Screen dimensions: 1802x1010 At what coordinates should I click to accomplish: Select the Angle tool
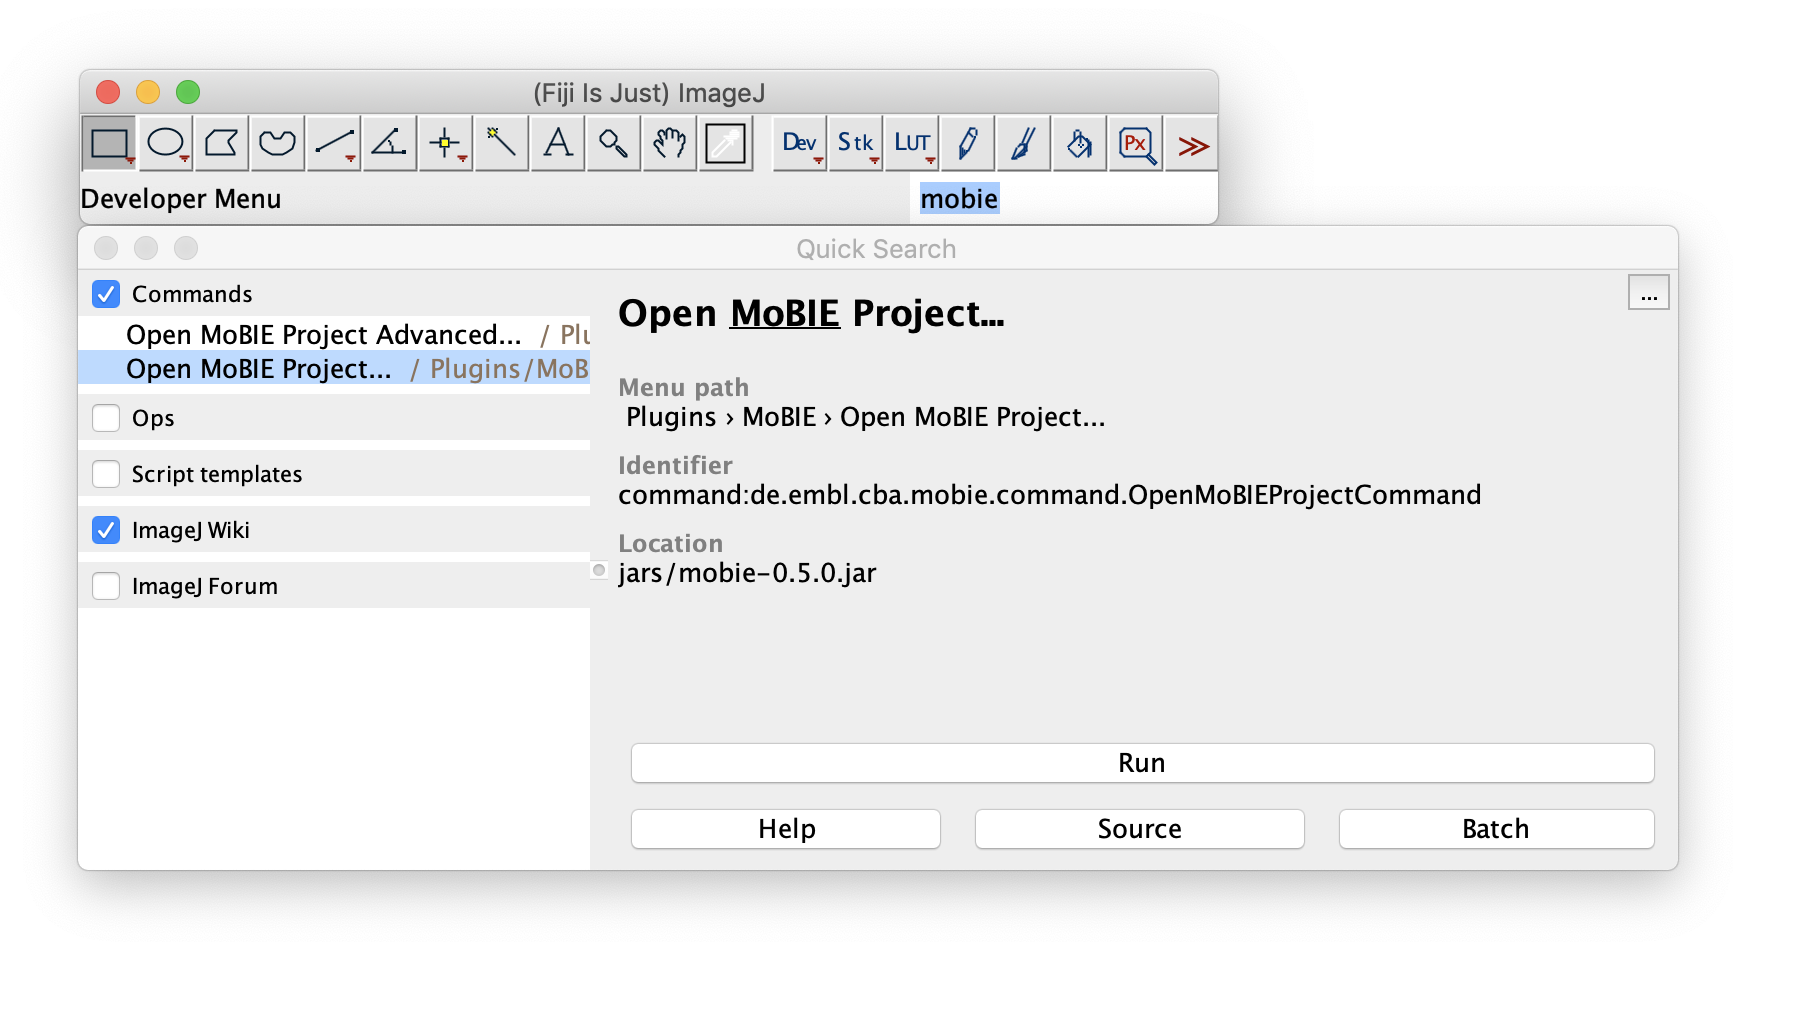[389, 144]
